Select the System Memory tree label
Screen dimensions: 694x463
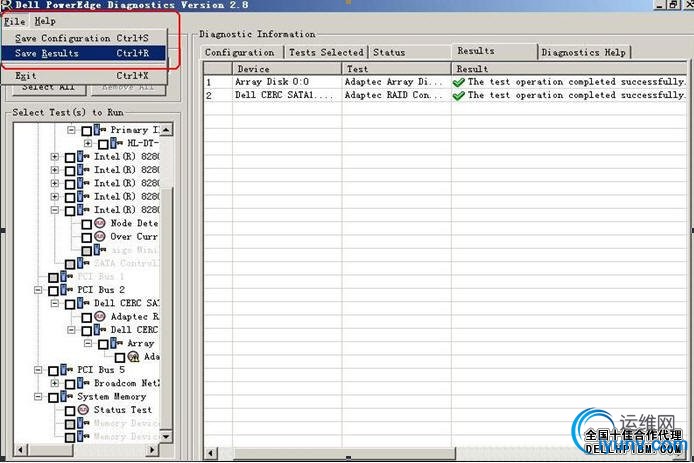tap(112, 397)
